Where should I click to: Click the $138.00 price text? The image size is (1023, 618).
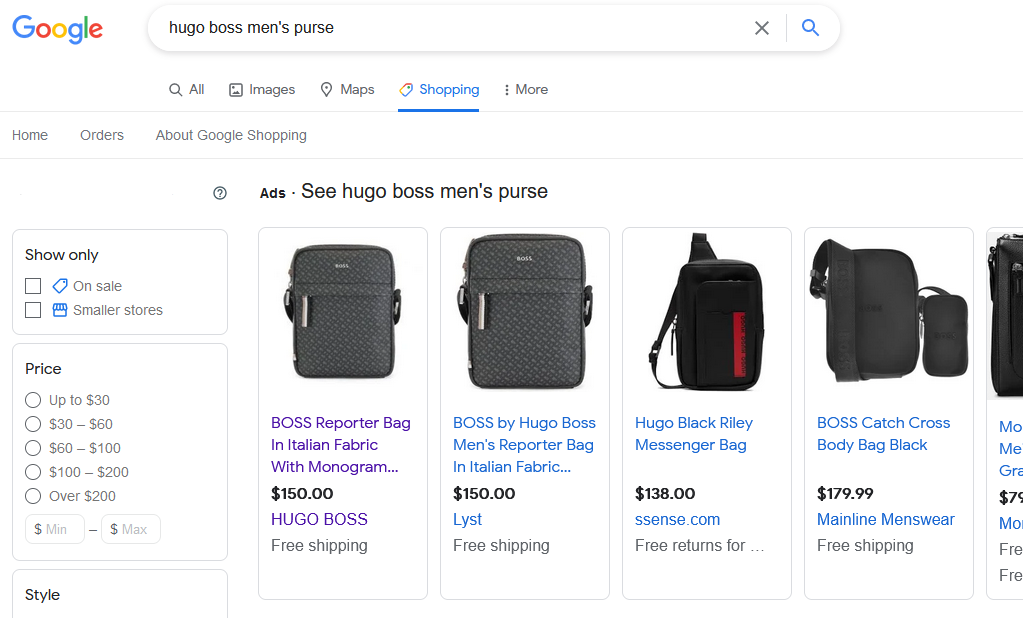(665, 494)
